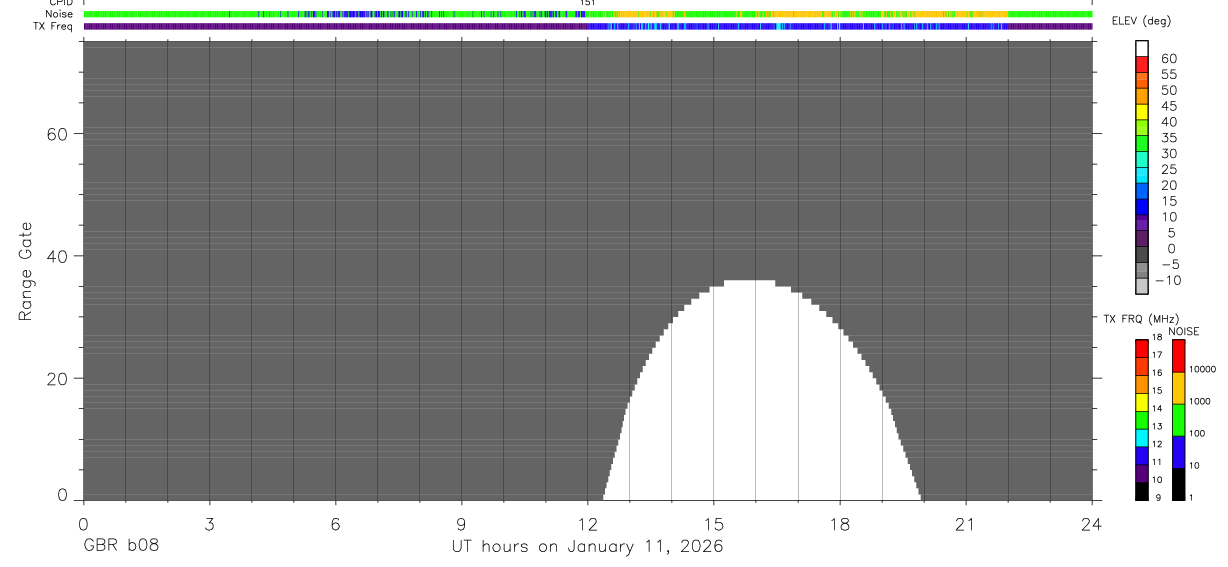
Task: Click the yellow swatch in ELEV color bar
Action: [1142, 112]
